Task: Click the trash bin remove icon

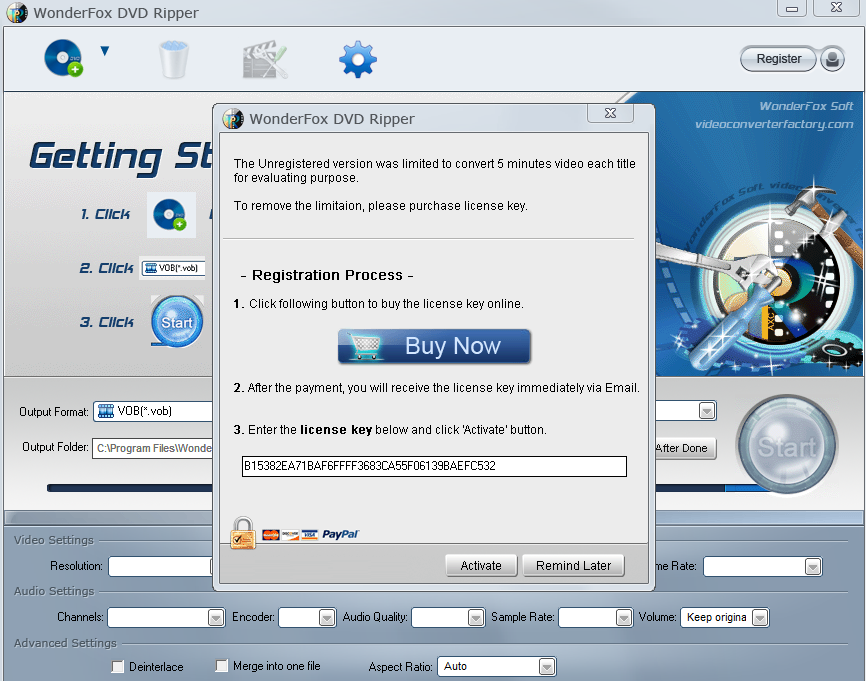Action: (173, 59)
